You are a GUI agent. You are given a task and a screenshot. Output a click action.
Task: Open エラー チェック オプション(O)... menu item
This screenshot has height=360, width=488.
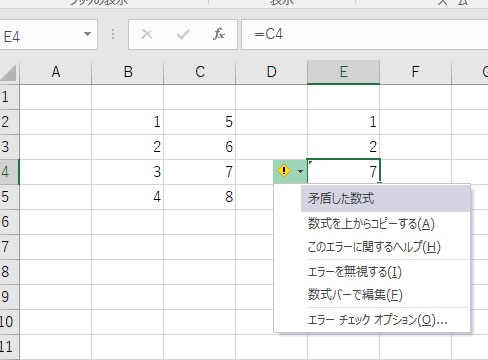click(377, 320)
